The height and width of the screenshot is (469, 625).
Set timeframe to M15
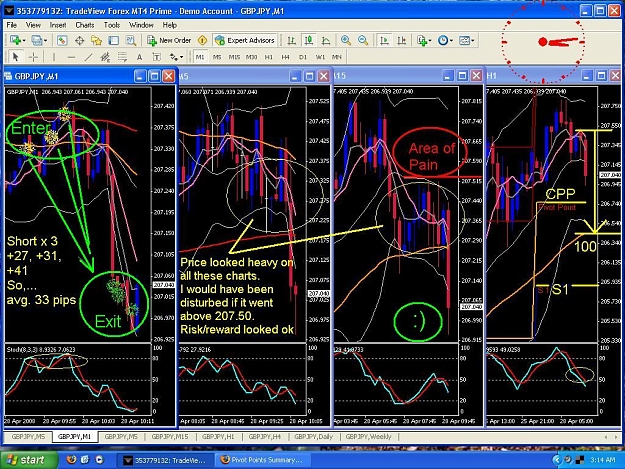click(234, 57)
